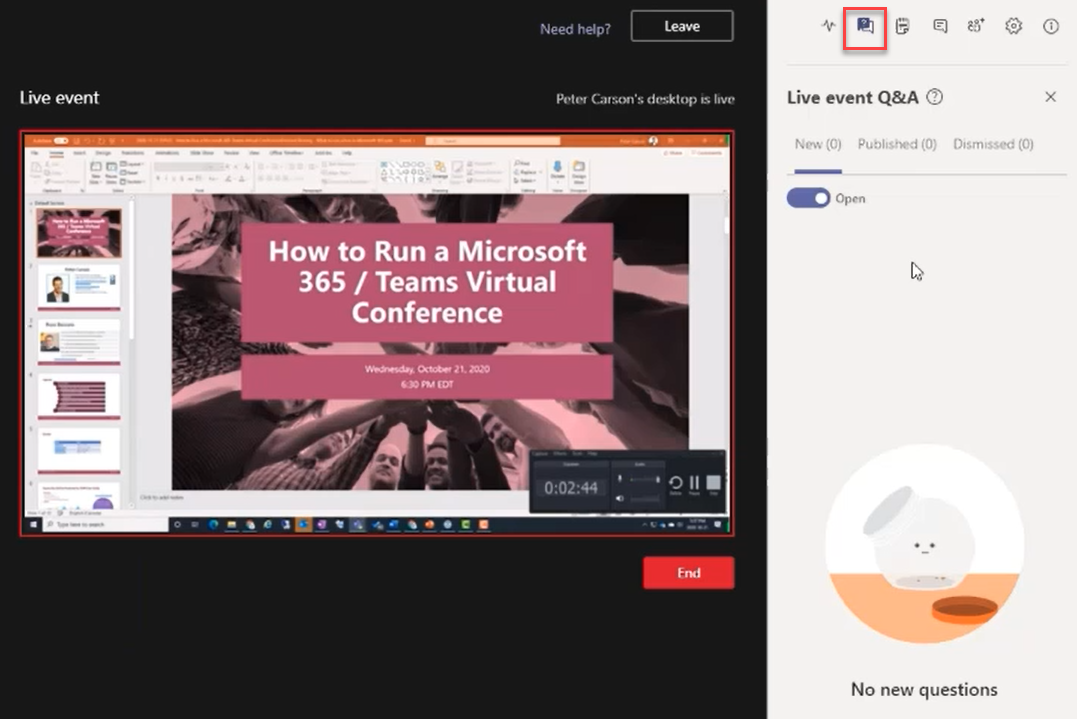The height and width of the screenshot is (719, 1077).
Task: Click the help icon beside Live event Q&A
Action: coord(934,97)
